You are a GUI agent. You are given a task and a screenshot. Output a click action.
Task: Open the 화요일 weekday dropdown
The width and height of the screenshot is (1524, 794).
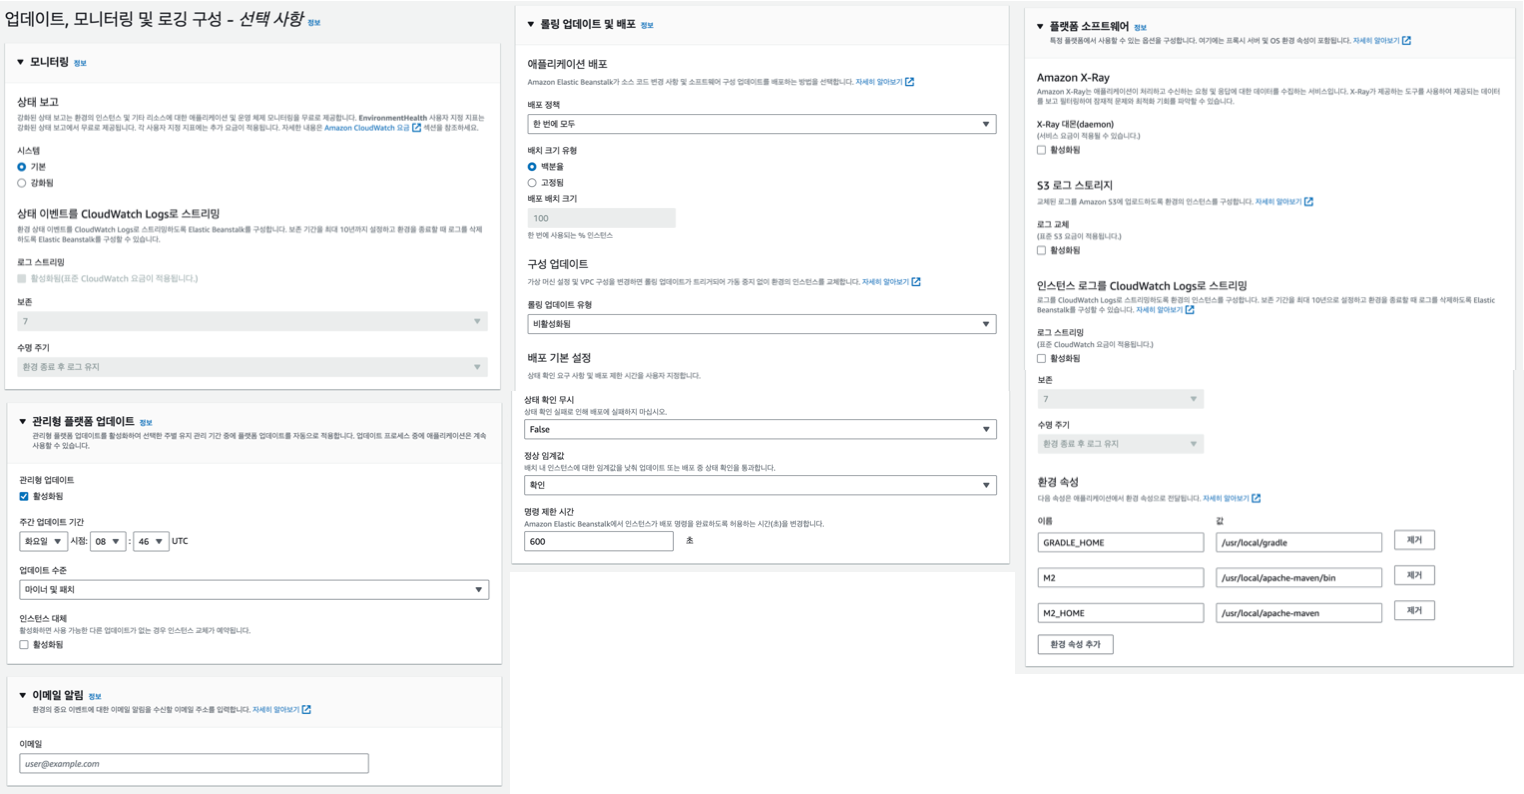click(x=43, y=541)
